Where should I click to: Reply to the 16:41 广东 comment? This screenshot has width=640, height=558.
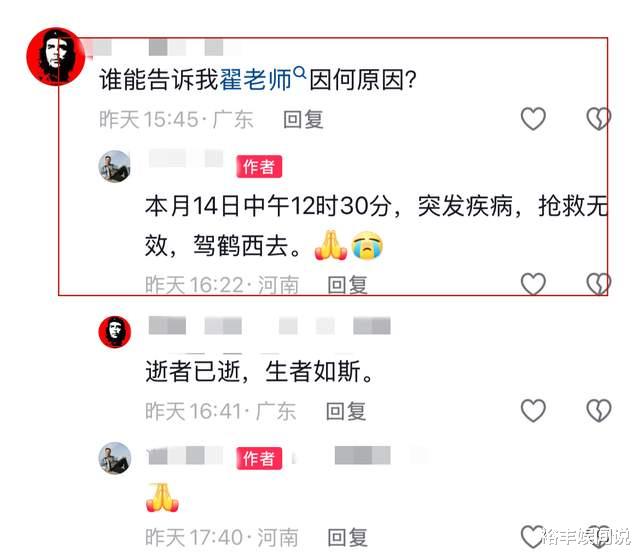pos(346,411)
